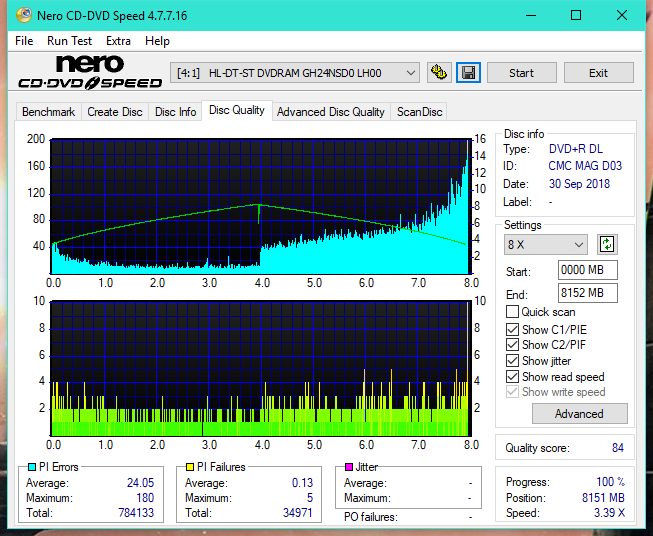Select the Disc Quality tab

(237, 110)
